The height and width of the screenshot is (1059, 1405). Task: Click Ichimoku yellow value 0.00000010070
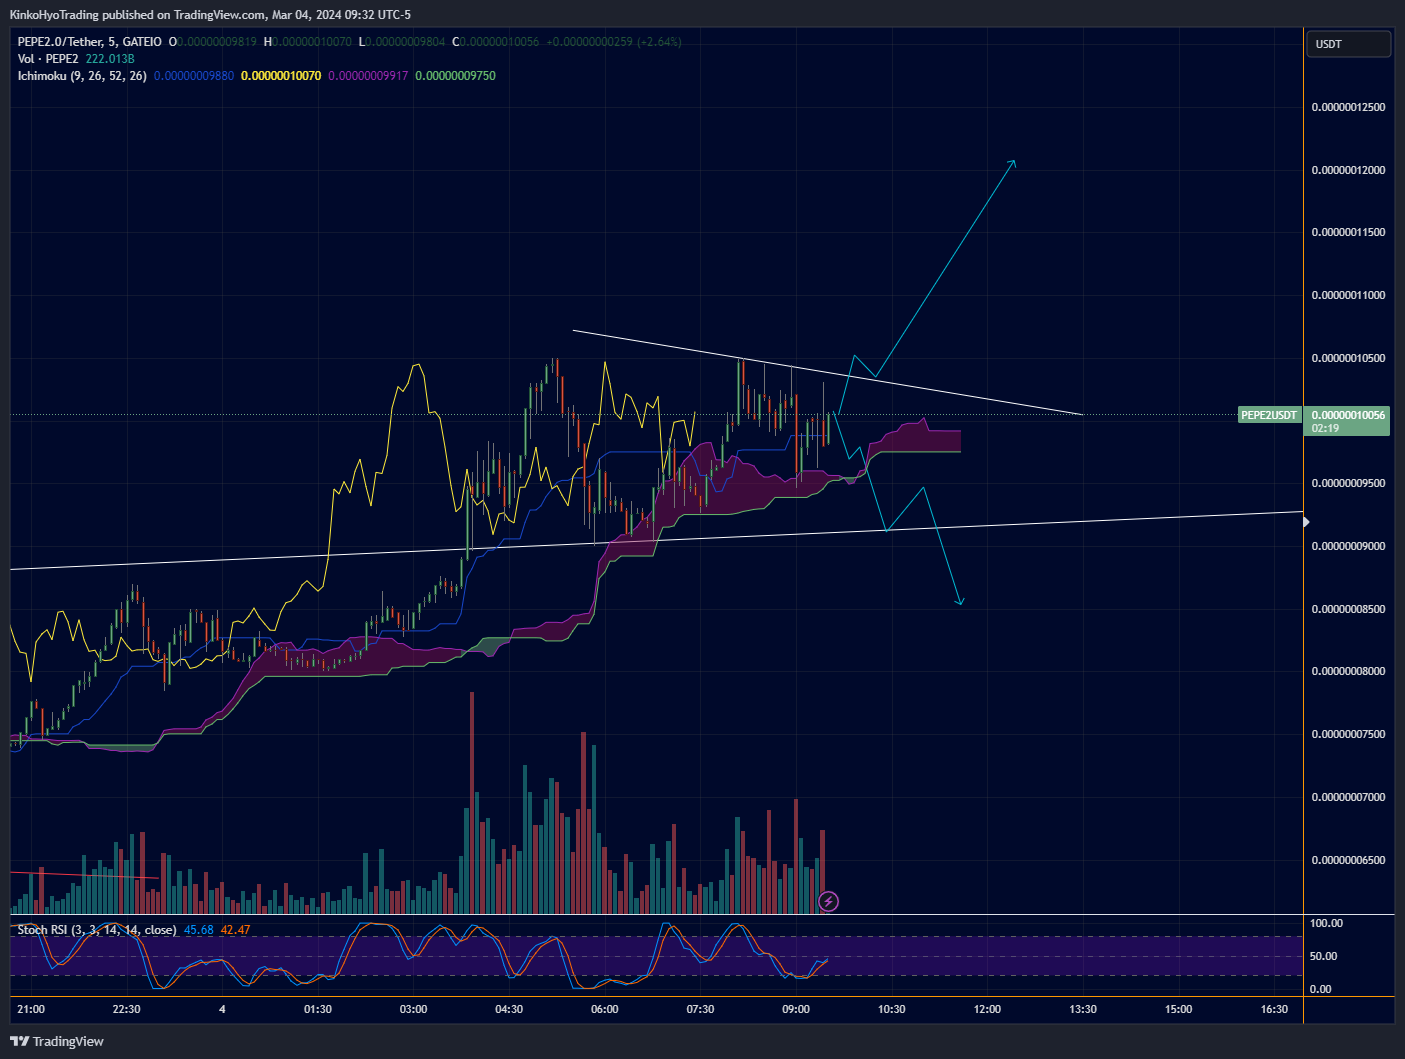pos(281,76)
